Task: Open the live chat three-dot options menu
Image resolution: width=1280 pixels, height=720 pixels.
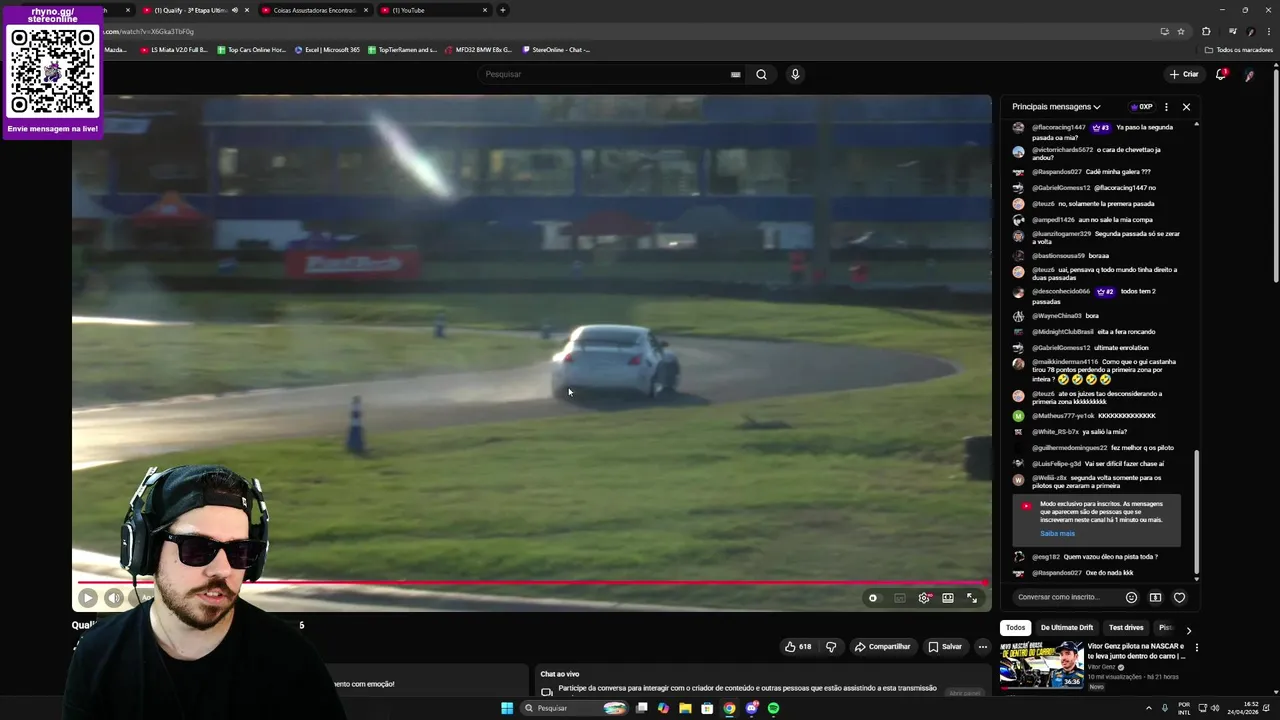Action: pos(1166,107)
